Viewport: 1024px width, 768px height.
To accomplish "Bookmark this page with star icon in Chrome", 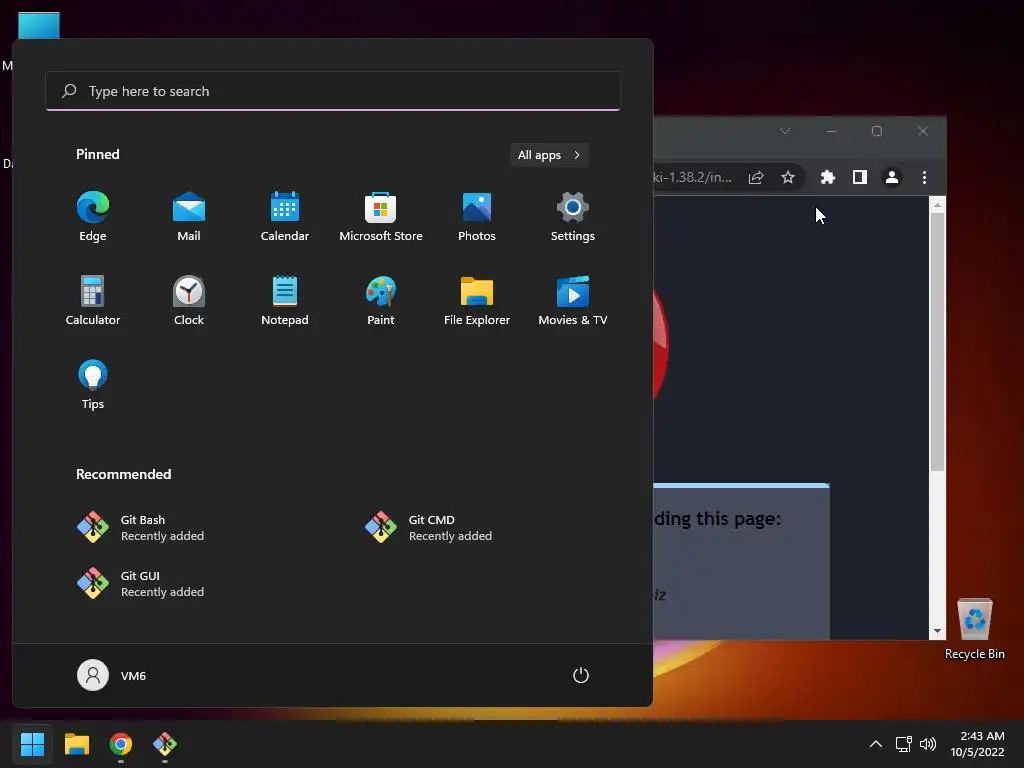I will (788, 177).
